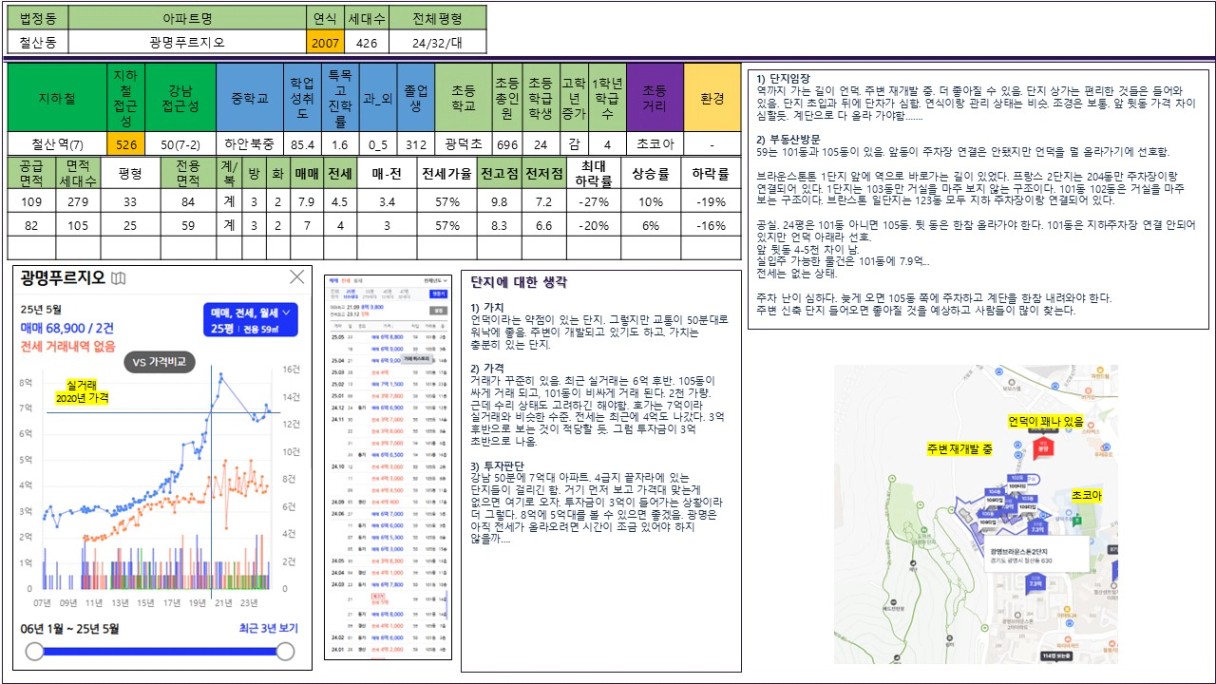Select the green school flag marker on map
Screen dimensions: 1216x684
[1077, 519]
